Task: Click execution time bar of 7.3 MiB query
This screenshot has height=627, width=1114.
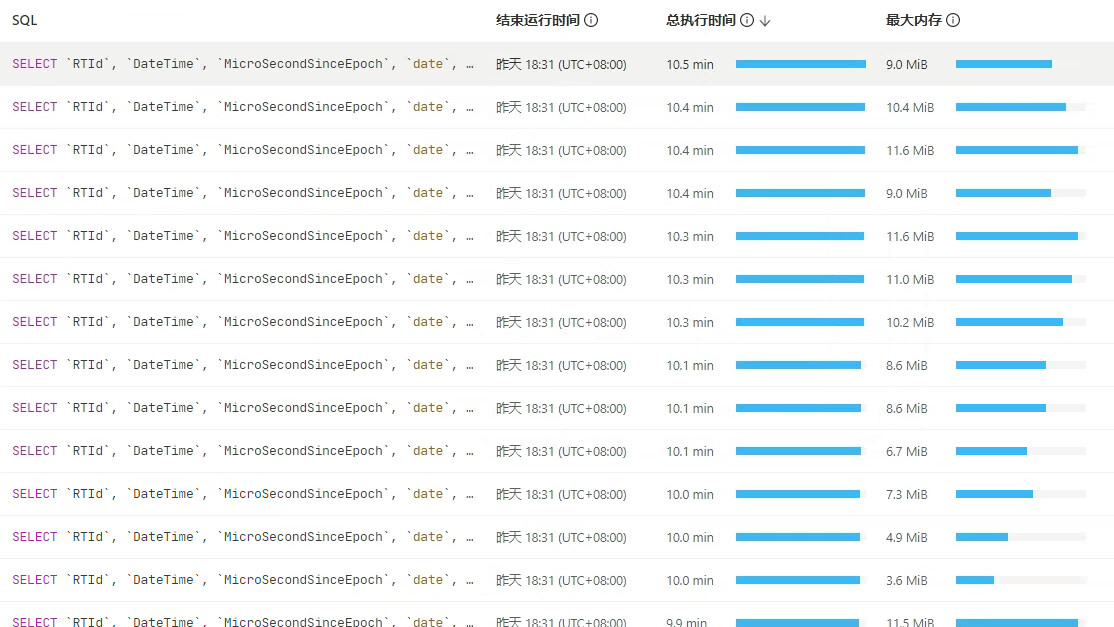Action: click(798, 494)
